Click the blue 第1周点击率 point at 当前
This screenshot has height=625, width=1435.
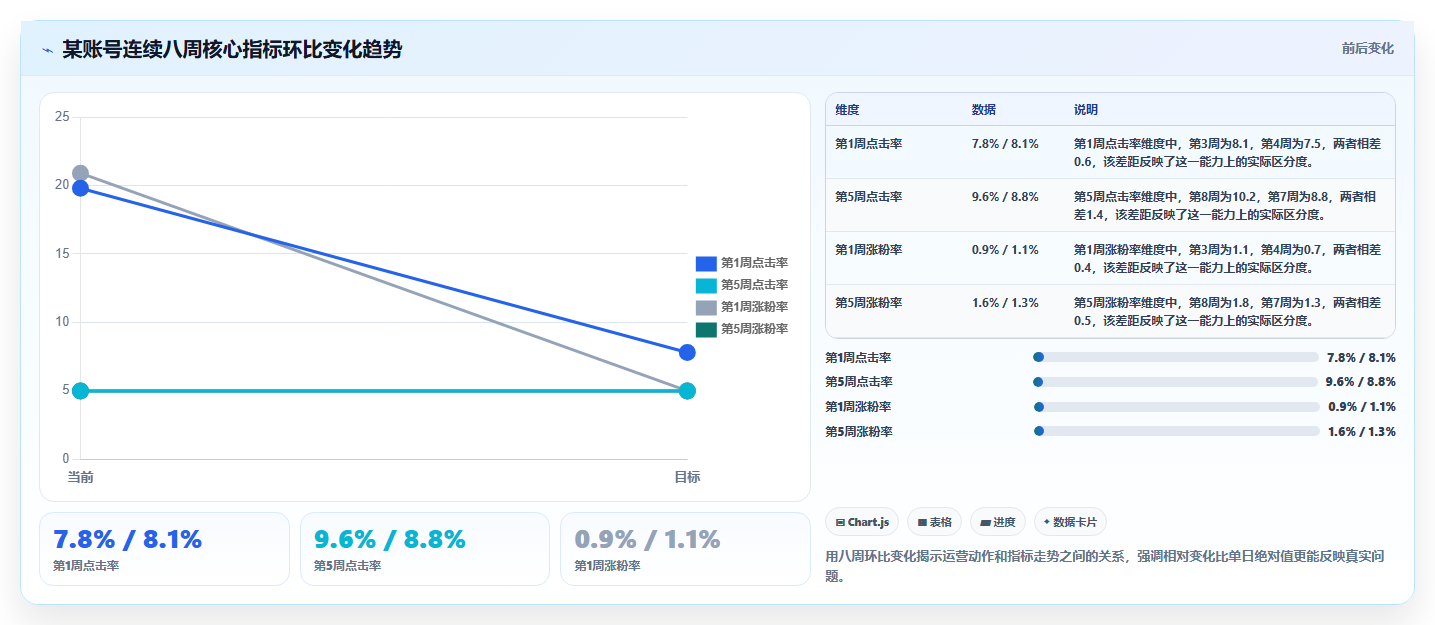(x=81, y=188)
